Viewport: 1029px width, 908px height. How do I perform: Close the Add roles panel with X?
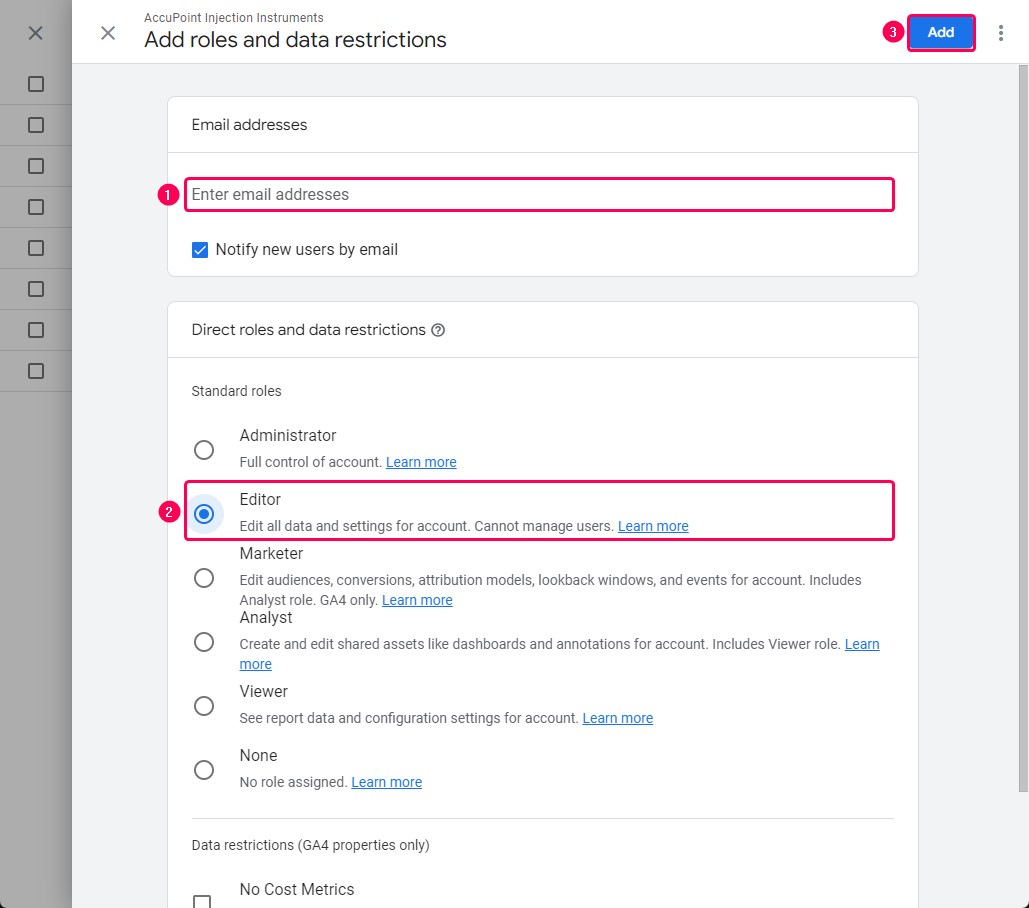click(x=108, y=33)
